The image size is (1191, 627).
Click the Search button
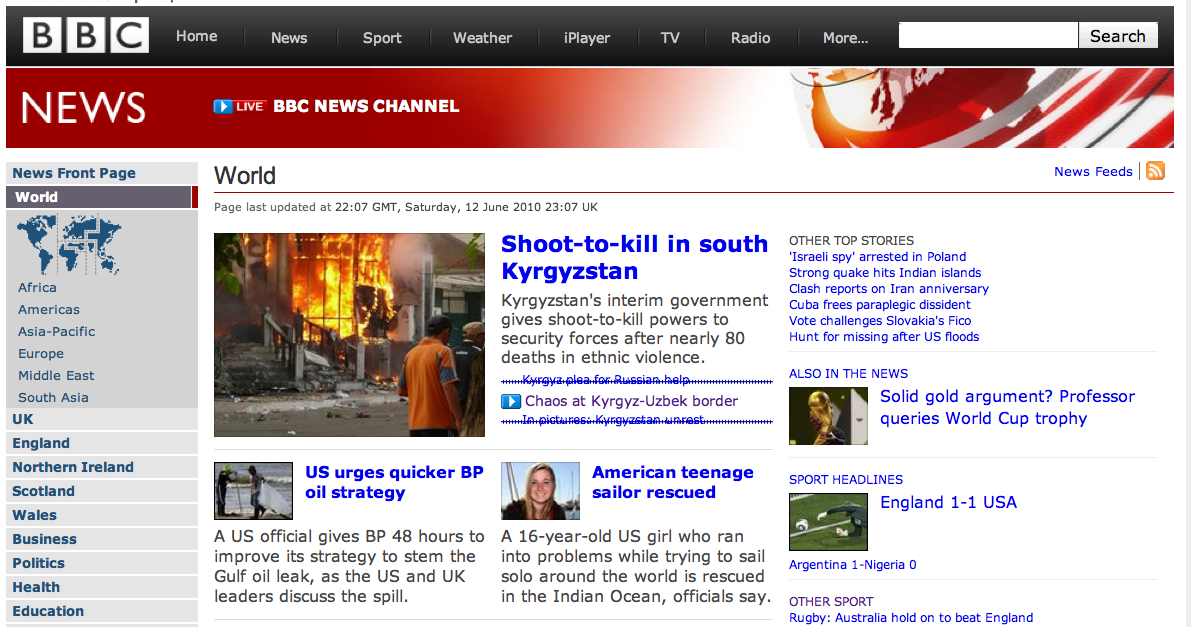coord(1118,36)
